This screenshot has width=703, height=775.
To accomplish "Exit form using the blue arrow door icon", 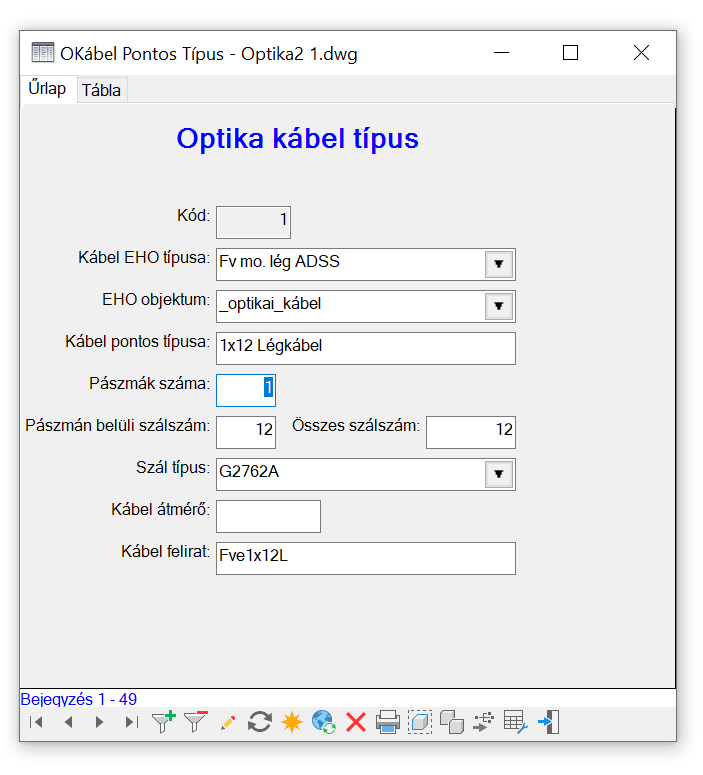I will point(548,722).
